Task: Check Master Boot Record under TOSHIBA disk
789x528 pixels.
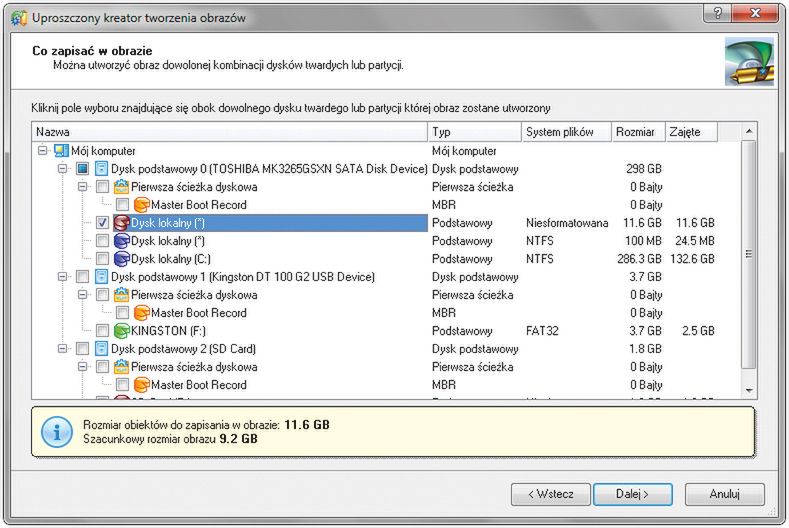Action: click(122, 205)
